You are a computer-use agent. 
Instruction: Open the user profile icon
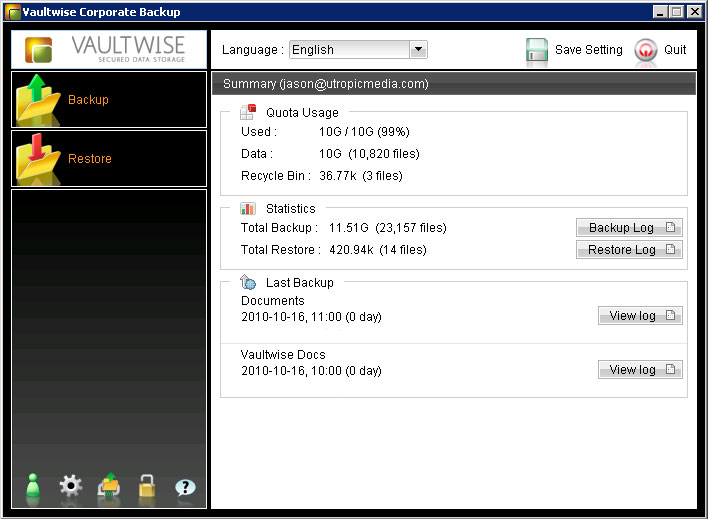pos(33,486)
